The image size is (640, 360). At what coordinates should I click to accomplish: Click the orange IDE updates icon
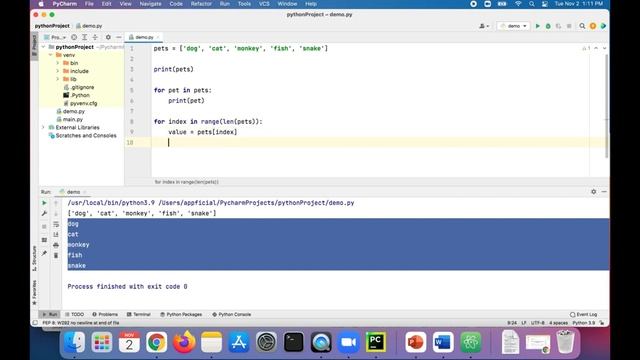(593, 26)
